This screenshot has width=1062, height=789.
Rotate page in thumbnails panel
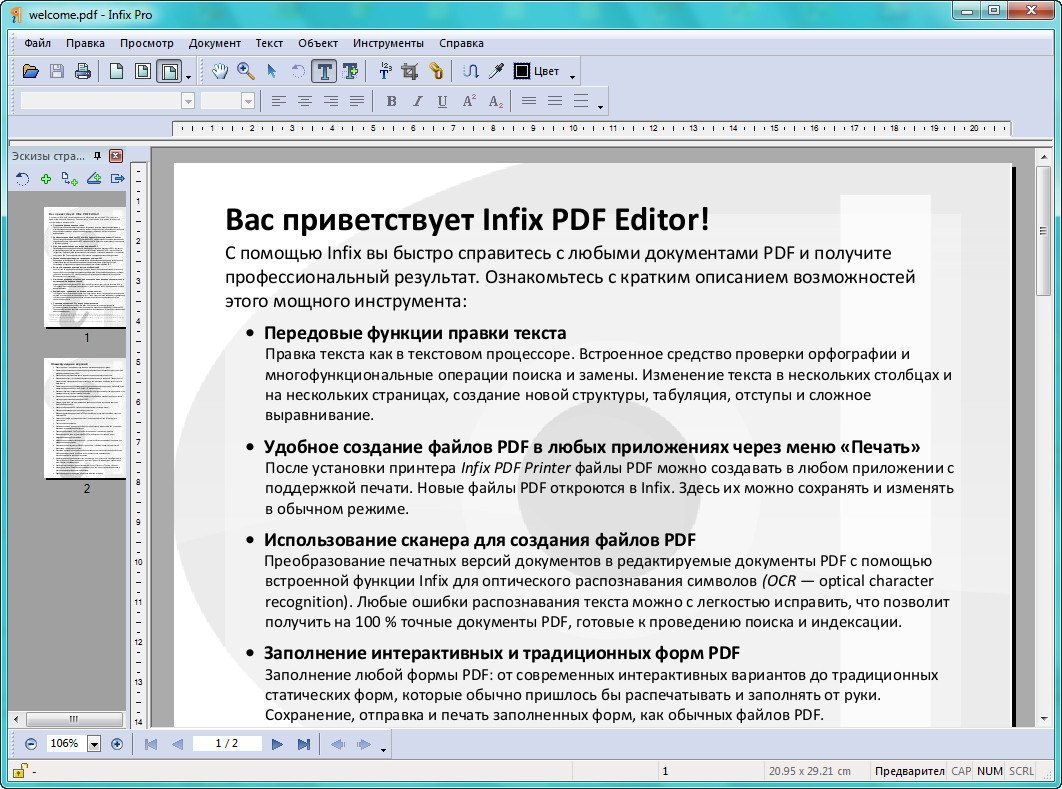[22, 178]
